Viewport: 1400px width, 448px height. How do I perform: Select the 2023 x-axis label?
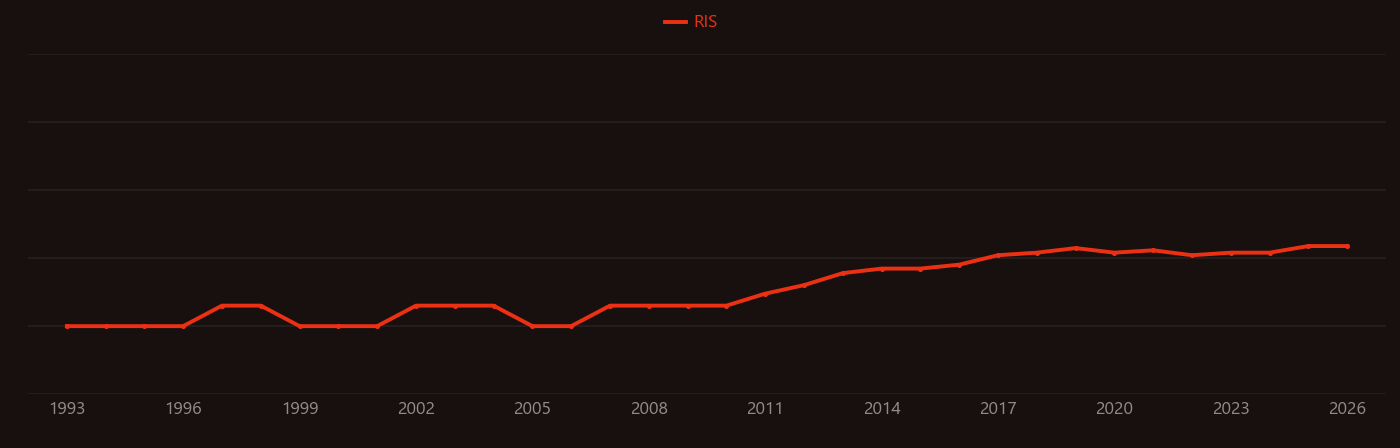click(x=1231, y=409)
